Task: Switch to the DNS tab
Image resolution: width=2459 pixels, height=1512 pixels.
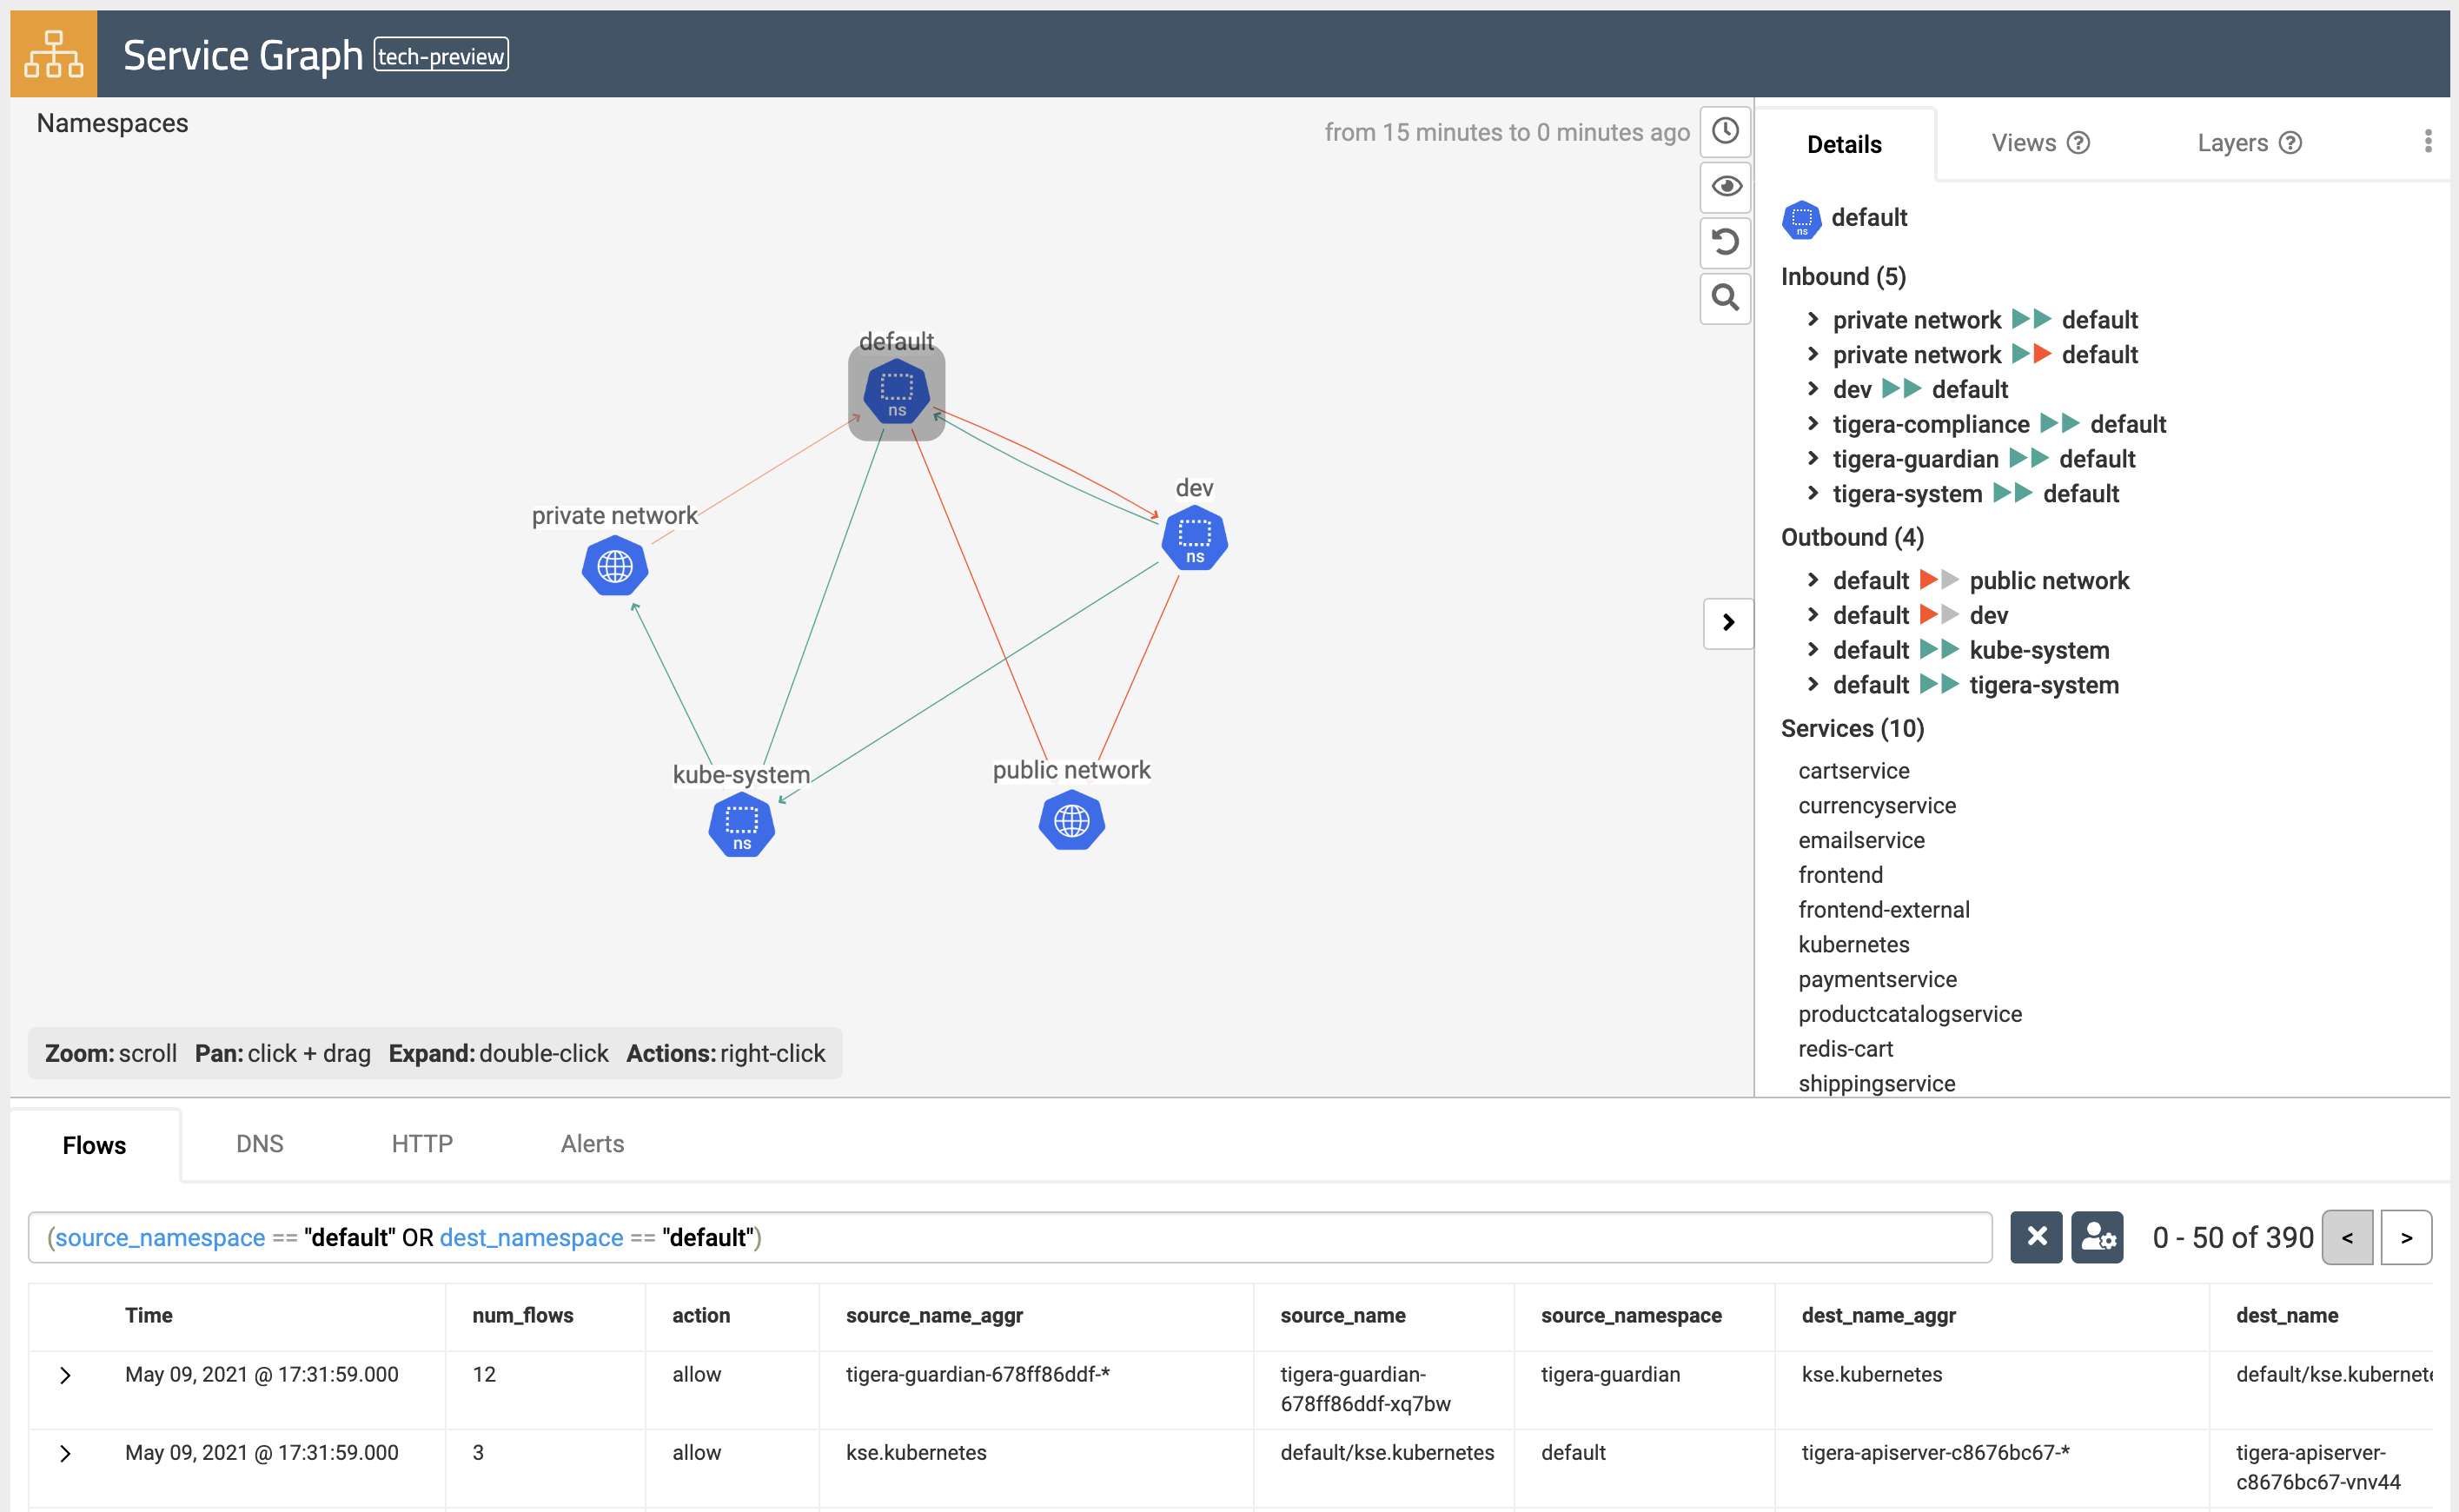Action: pyautogui.click(x=259, y=1144)
